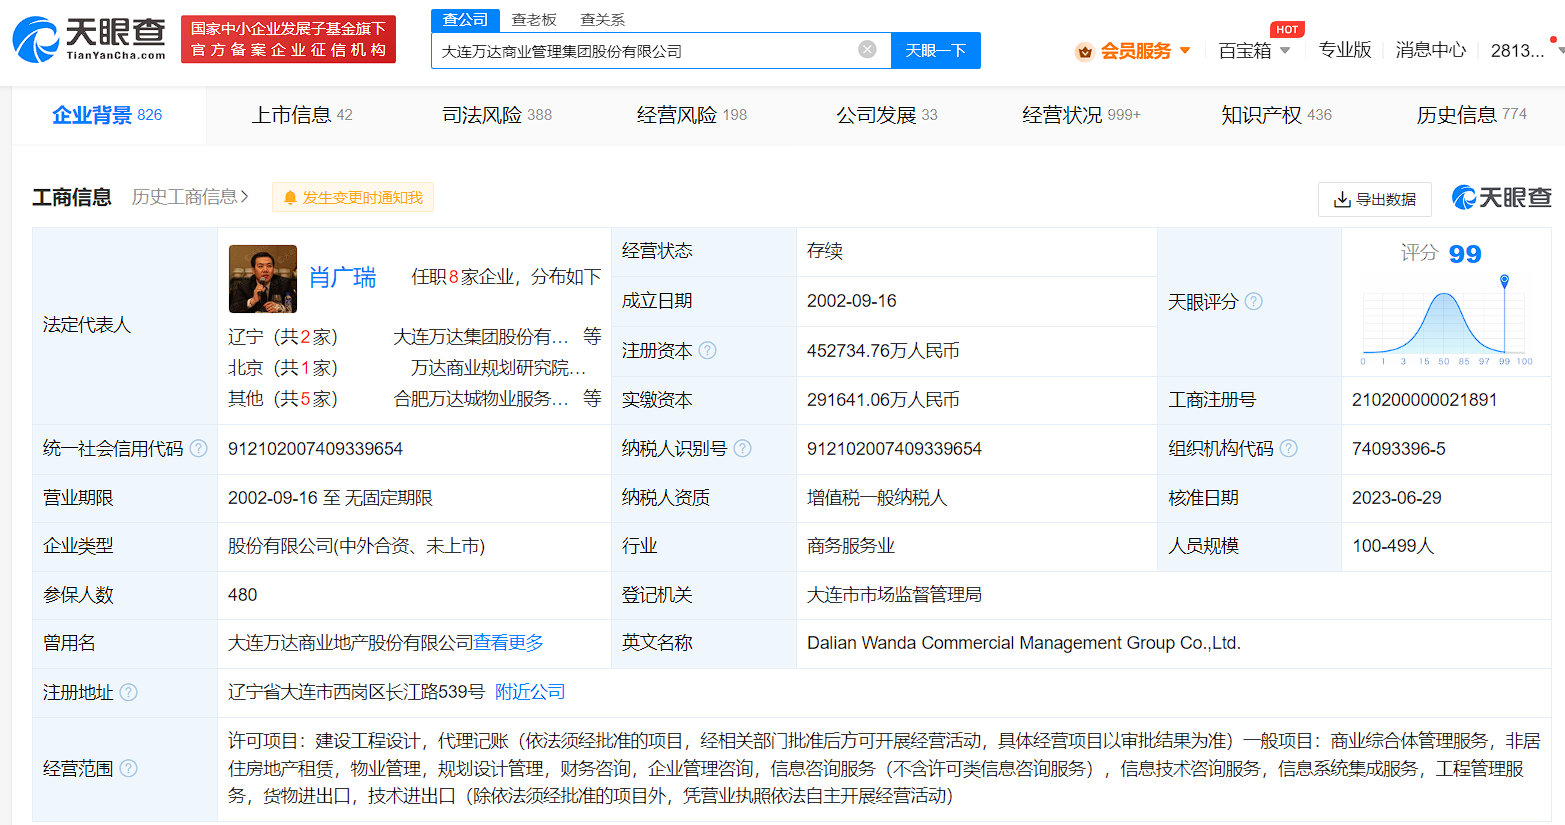Click 大连万达集团股份有… company link

coord(481,337)
